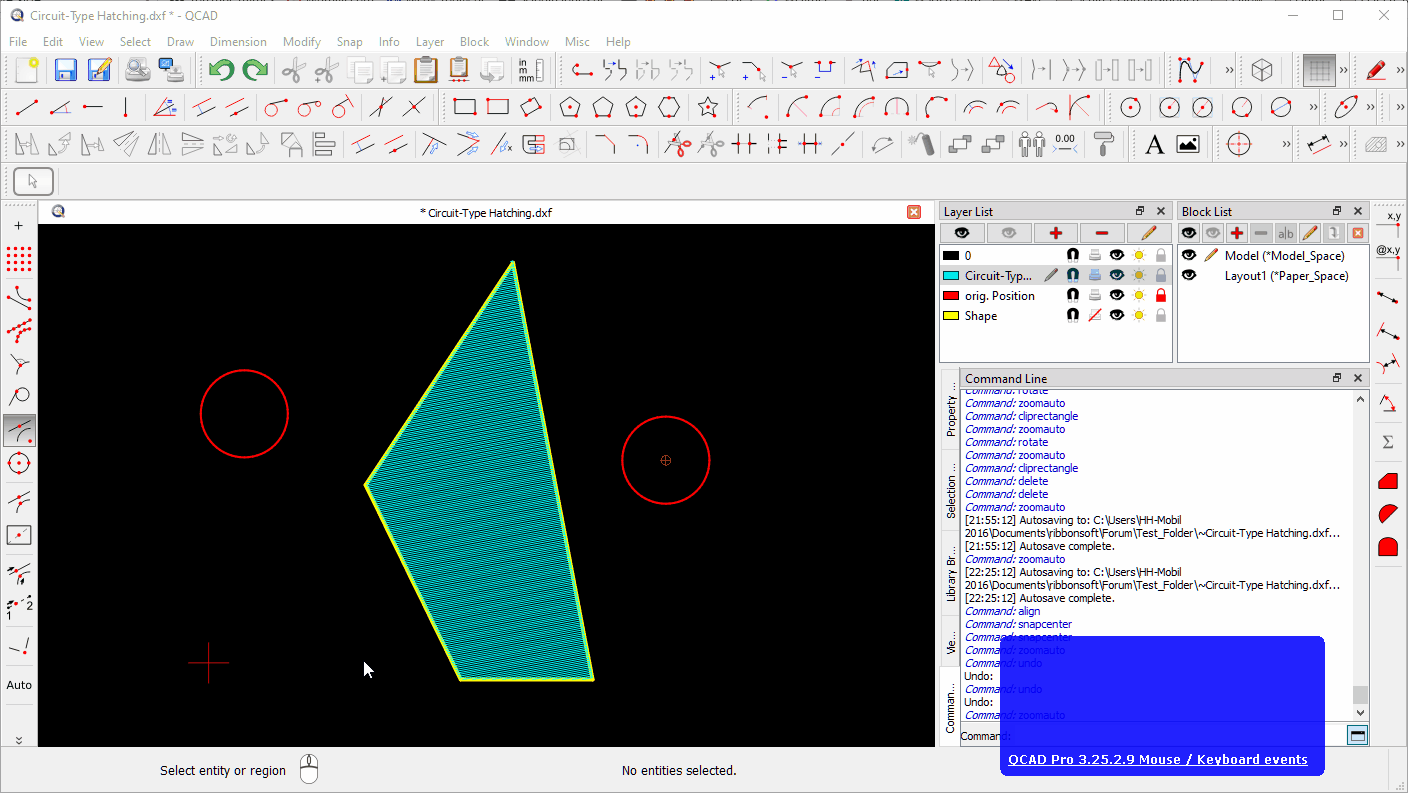The image size is (1408, 793).
Task: Unlock the orig. Position layer
Action: [x=1161, y=295]
